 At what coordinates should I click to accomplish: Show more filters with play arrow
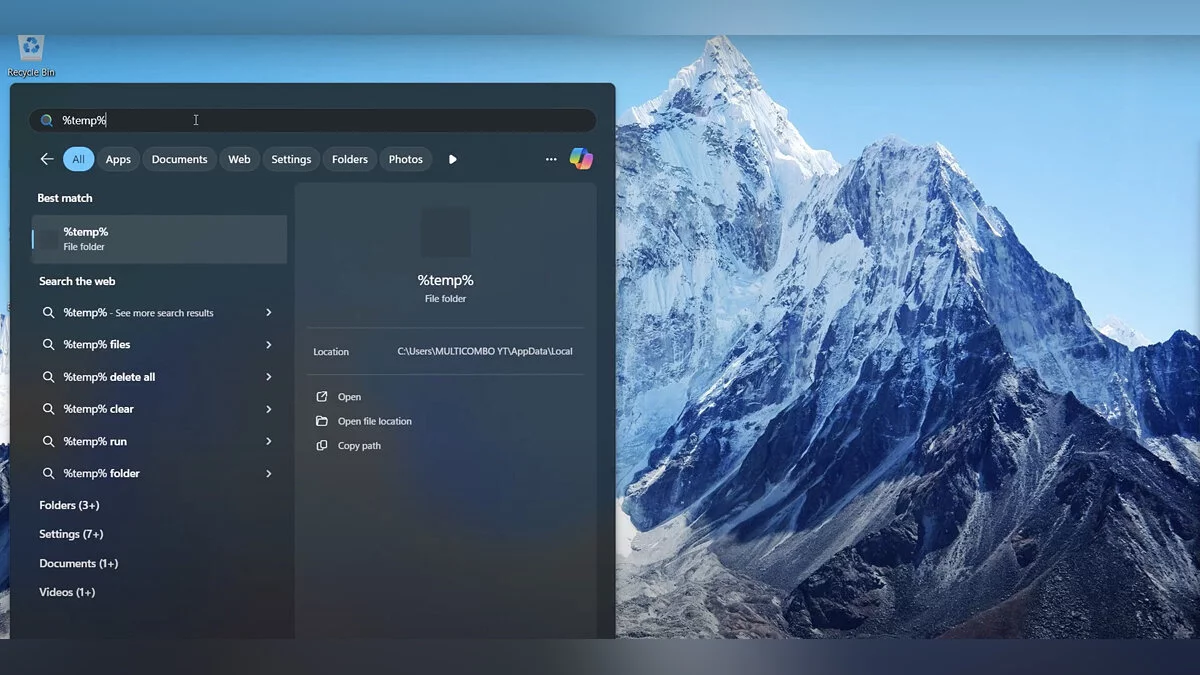452,159
